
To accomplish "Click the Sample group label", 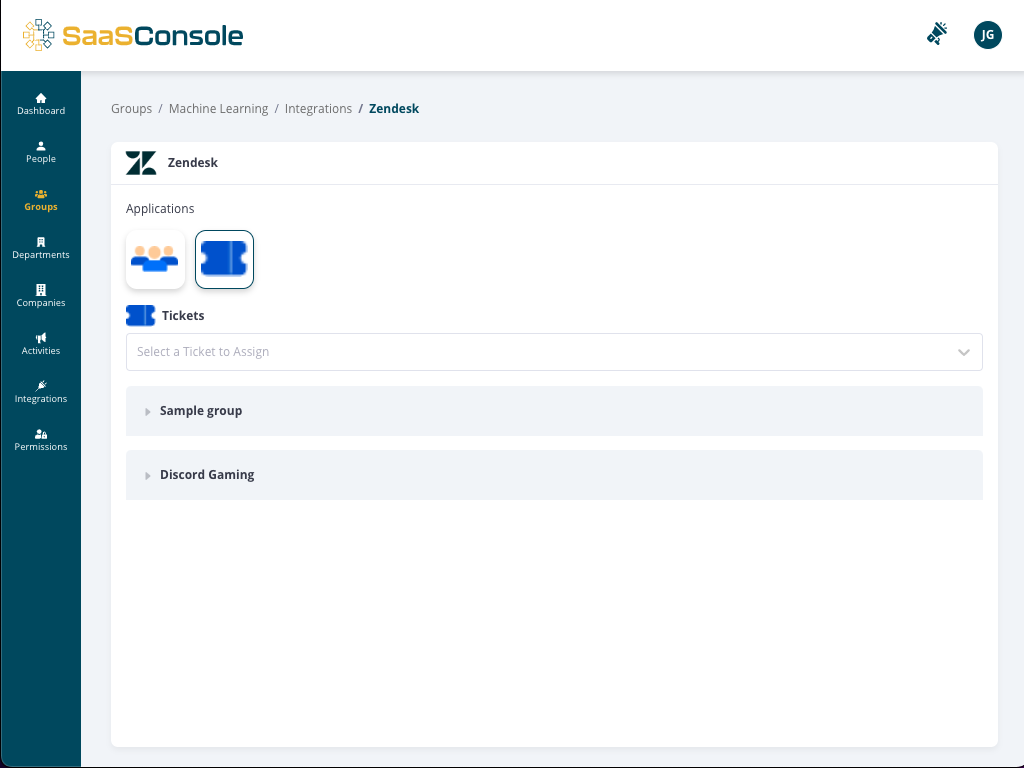I will pyautogui.click(x=201, y=411).
